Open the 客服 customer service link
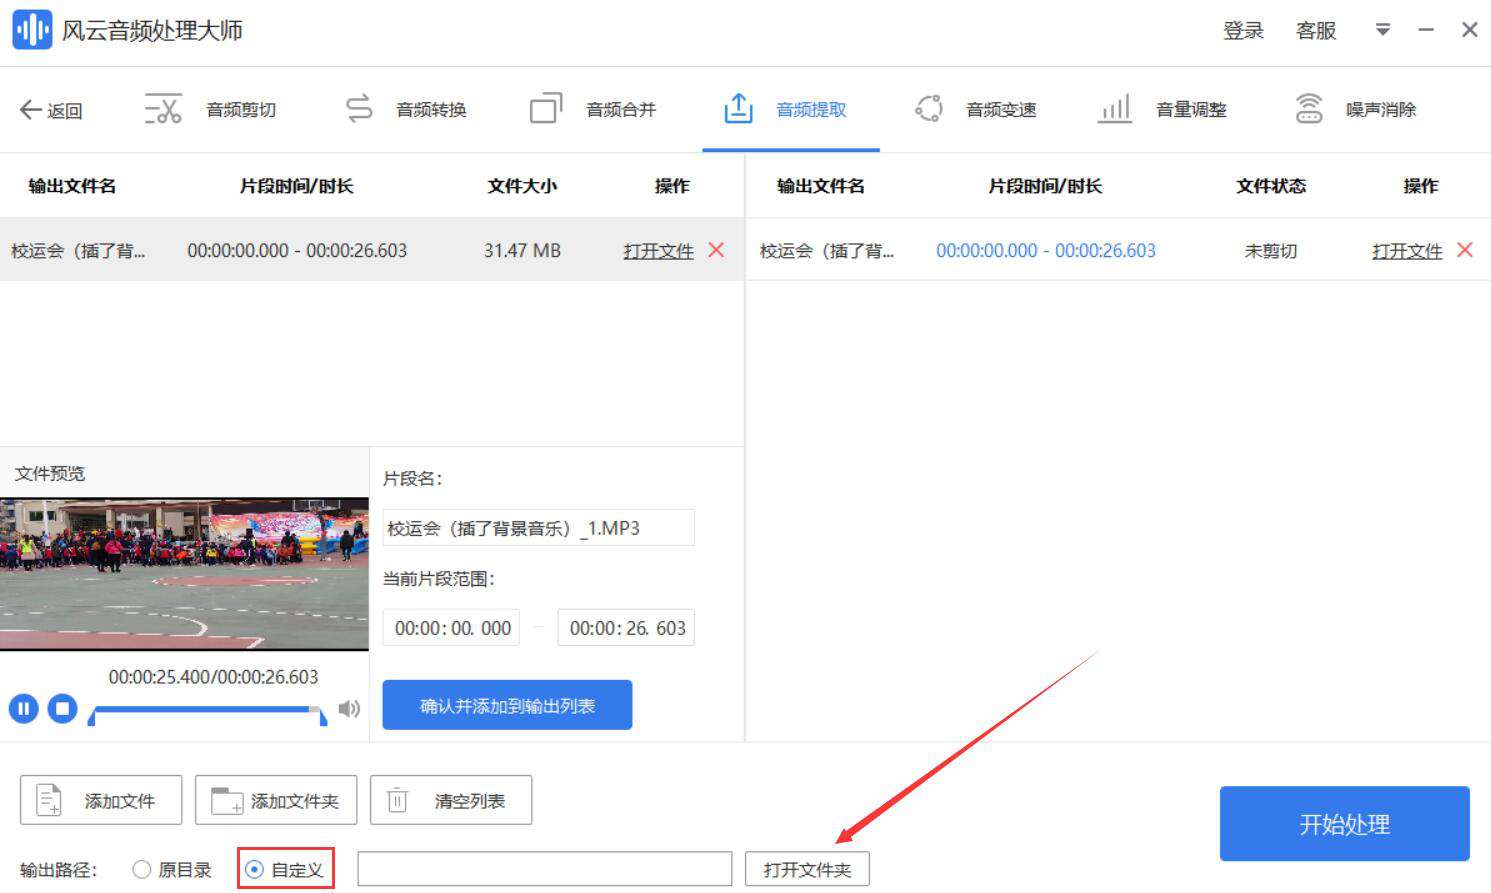Screen dimensions: 1491x893 [1316, 31]
